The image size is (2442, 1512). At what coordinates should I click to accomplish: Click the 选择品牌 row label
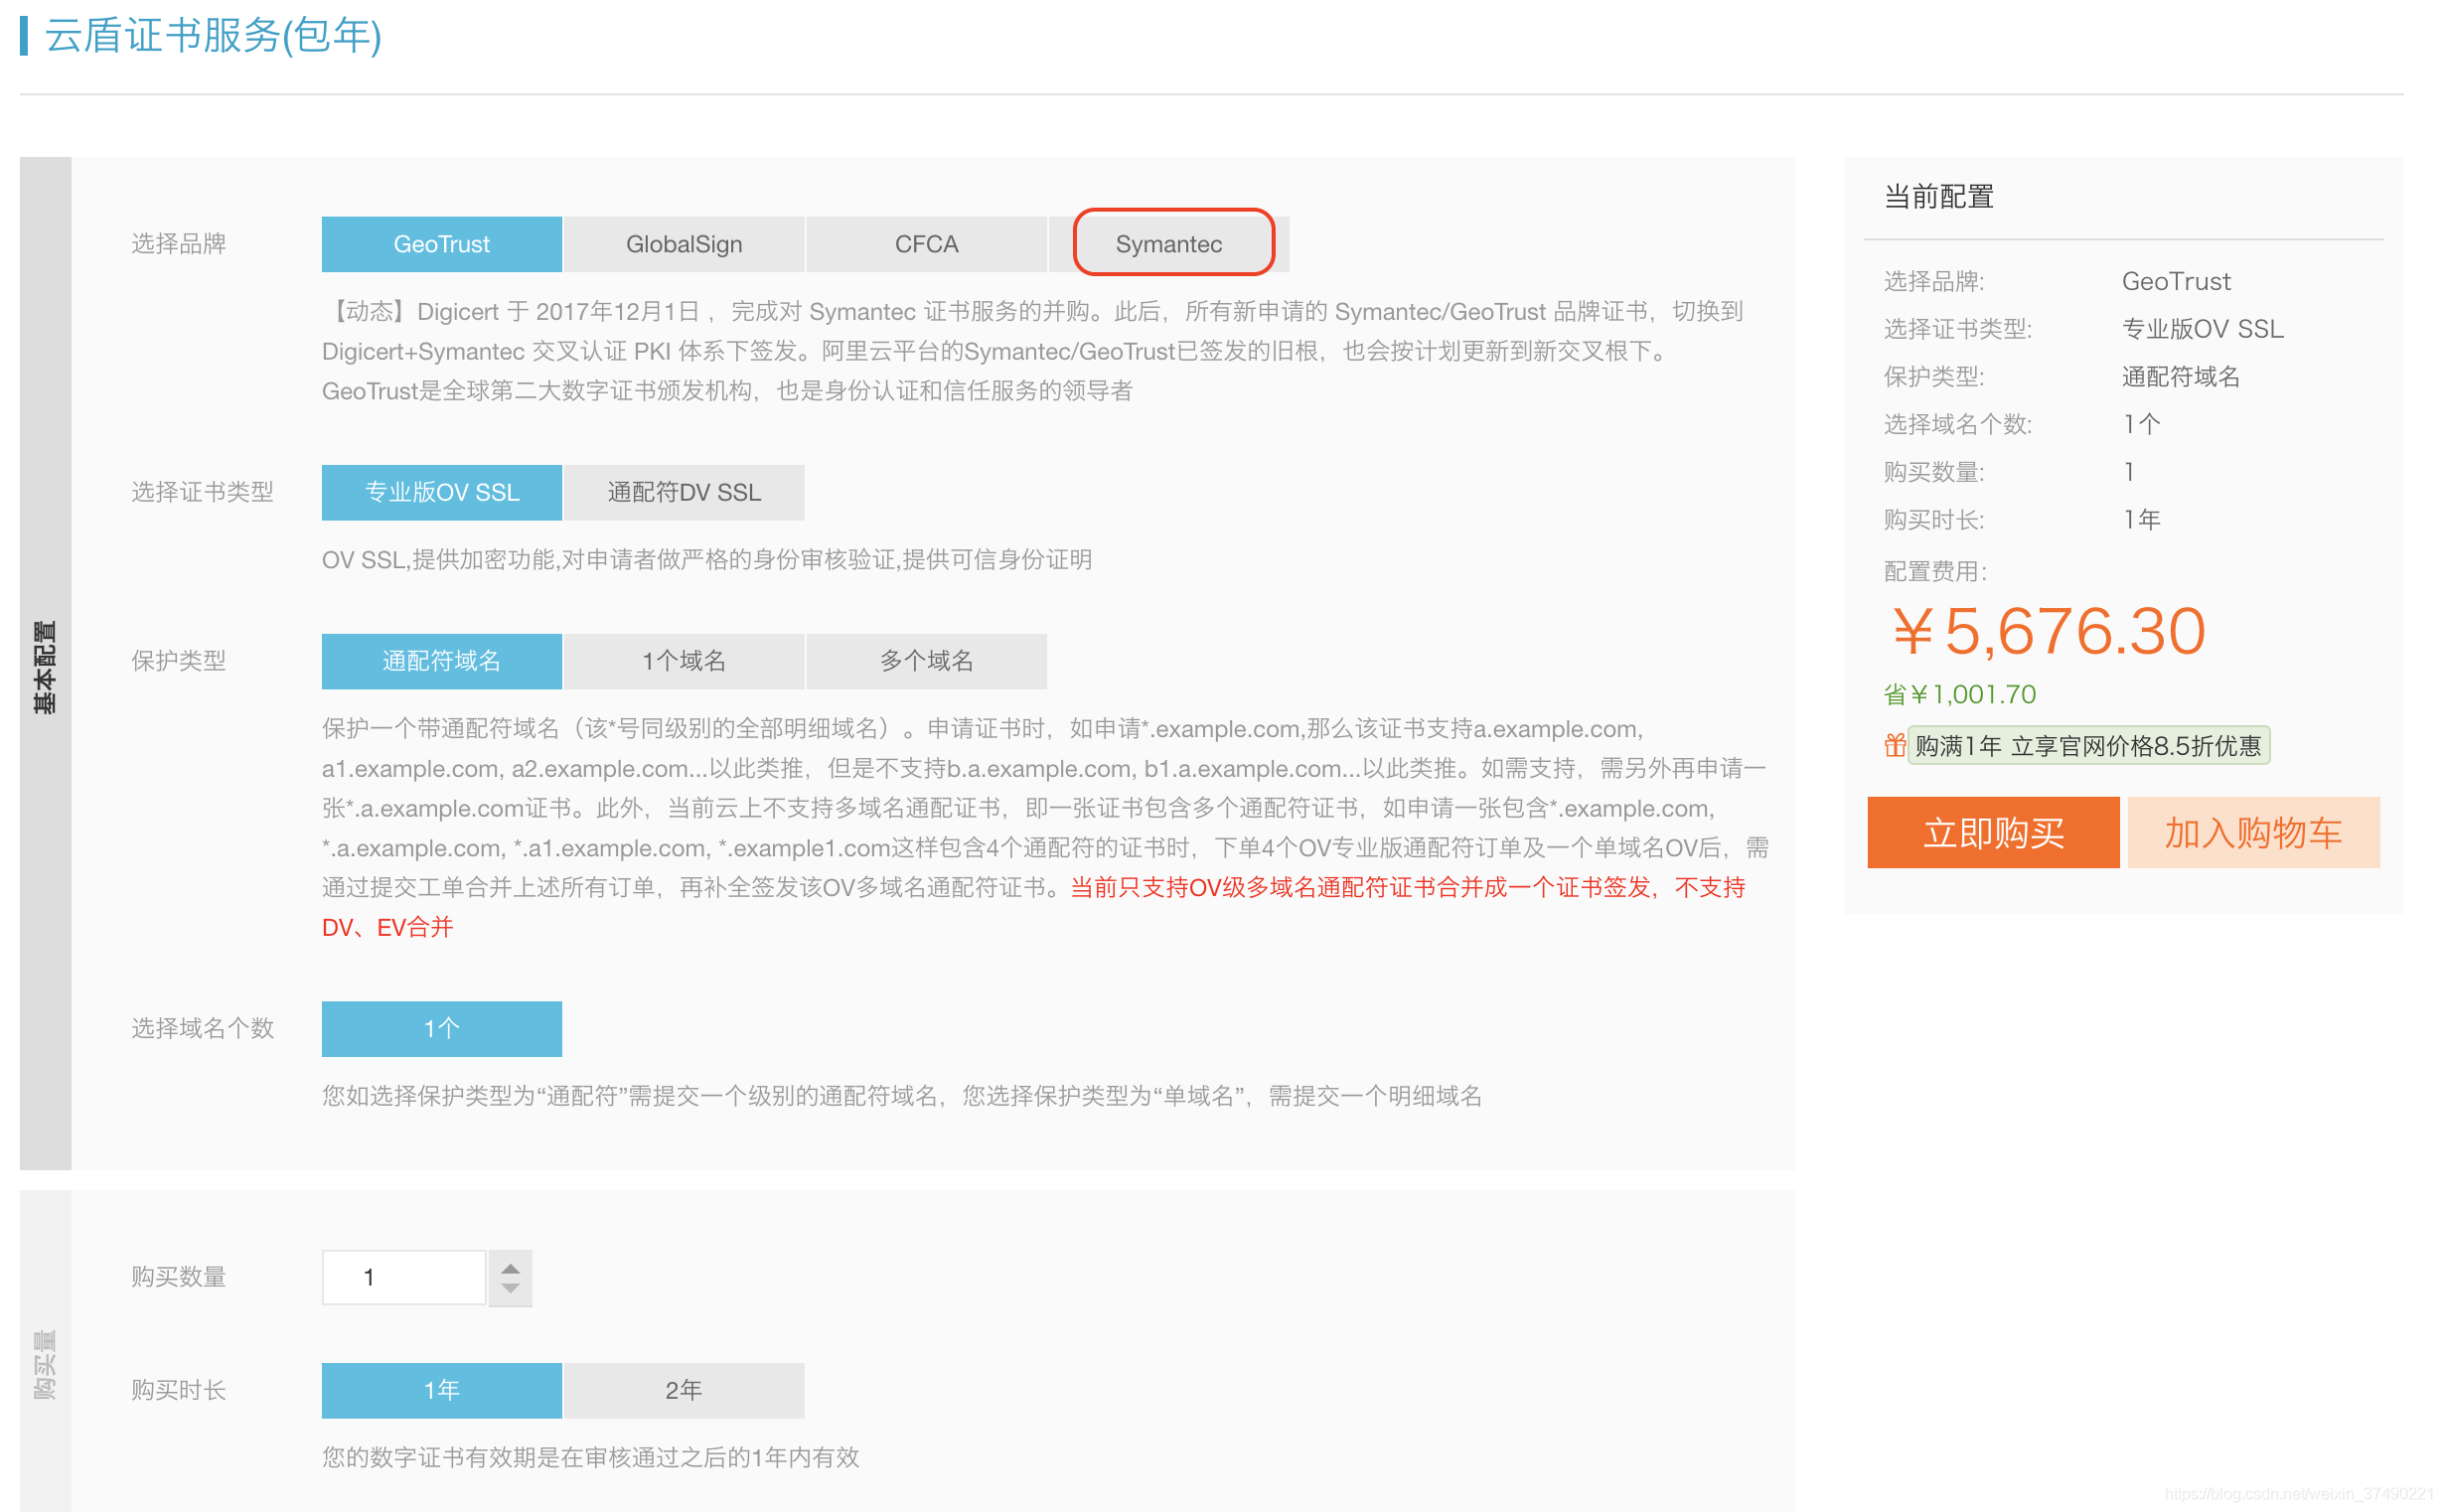tap(179, 244)
